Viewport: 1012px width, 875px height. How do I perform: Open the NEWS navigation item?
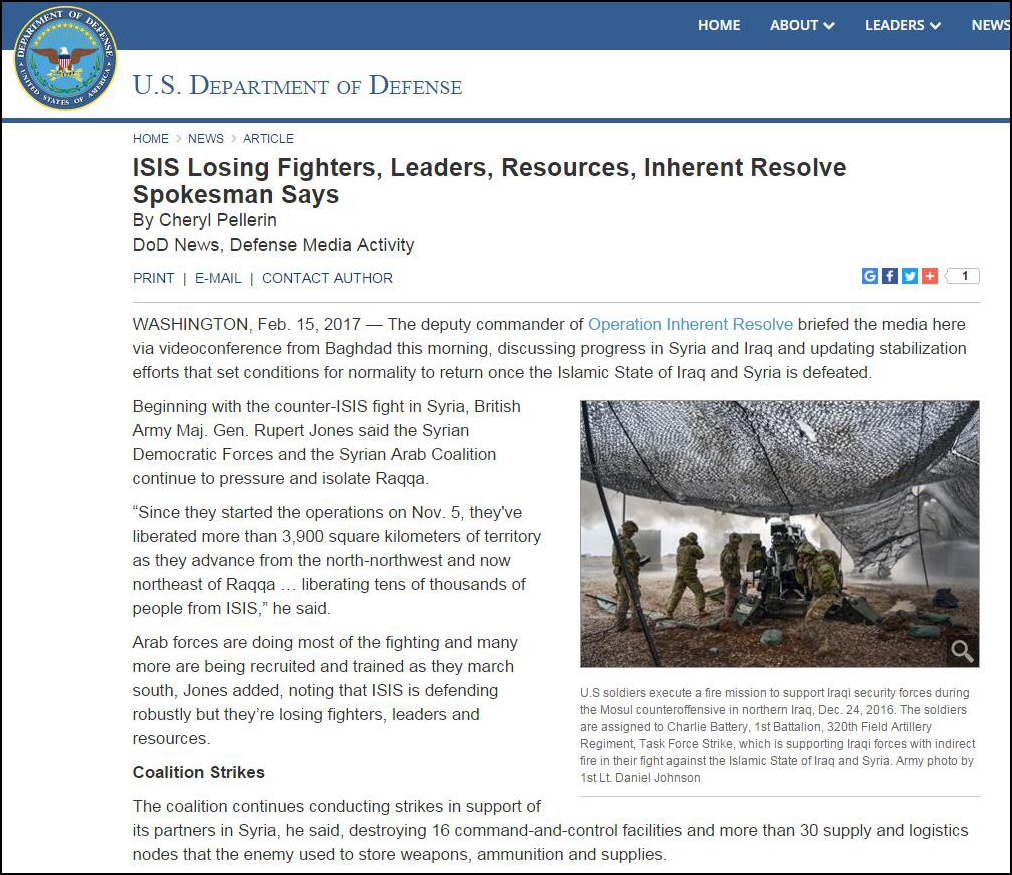click(x=991, y=25)
